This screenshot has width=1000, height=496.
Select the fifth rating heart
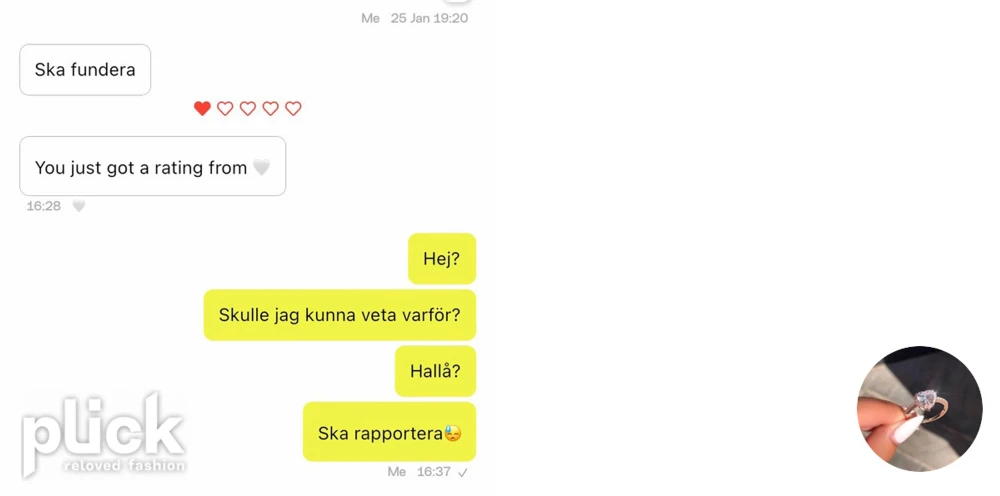point(293,108)
